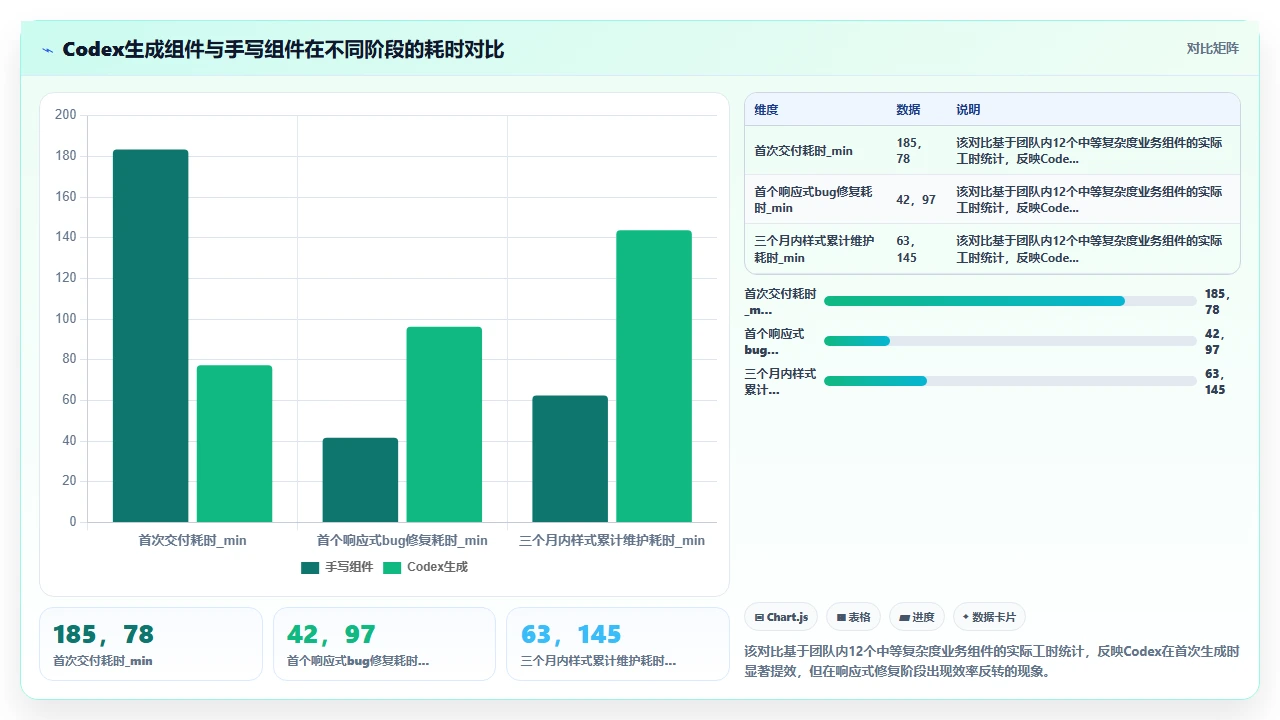Select 首次交付耗时_min in the table's first row
Screen dimensions: 1280x720
[x=804, y=151]
